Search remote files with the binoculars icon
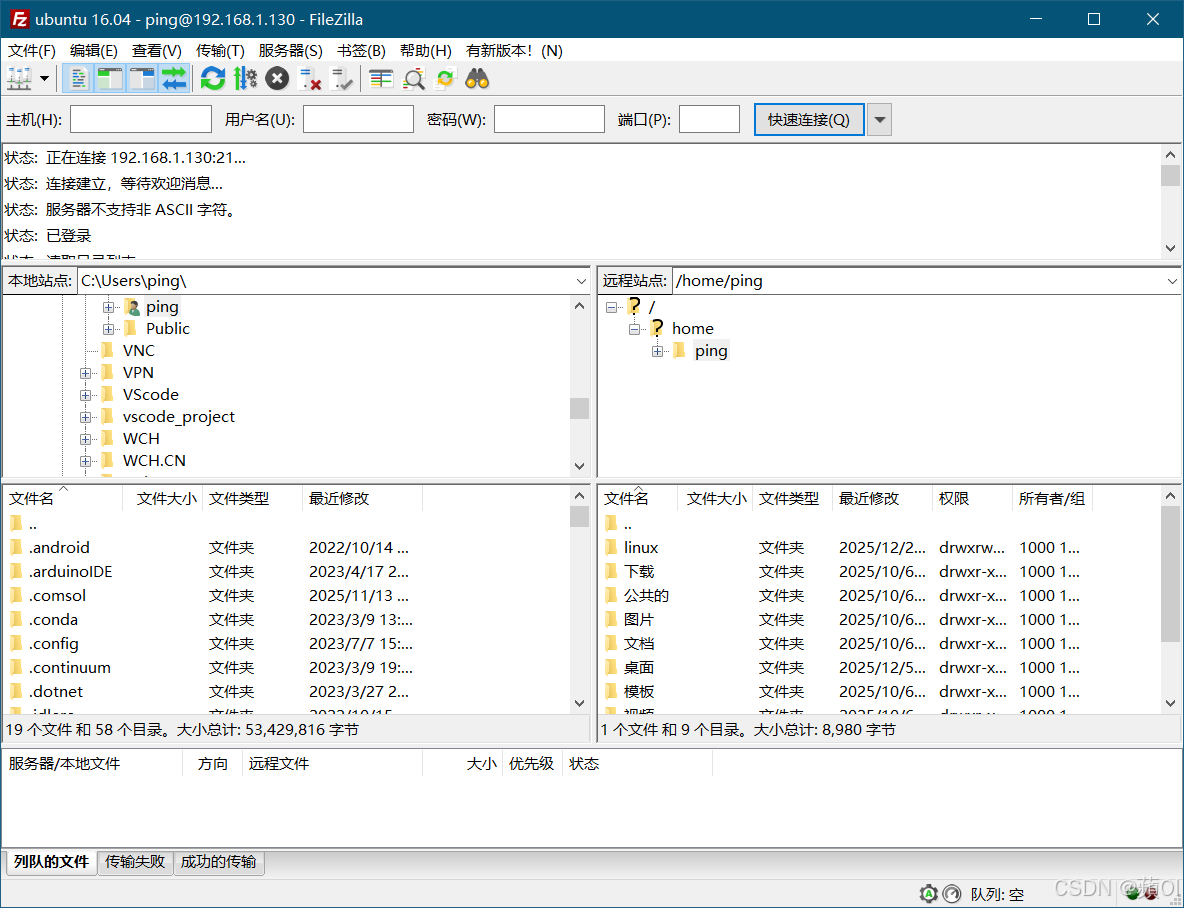The width and height of the screenshot is (1184, 908). click(x=477, y=79)
